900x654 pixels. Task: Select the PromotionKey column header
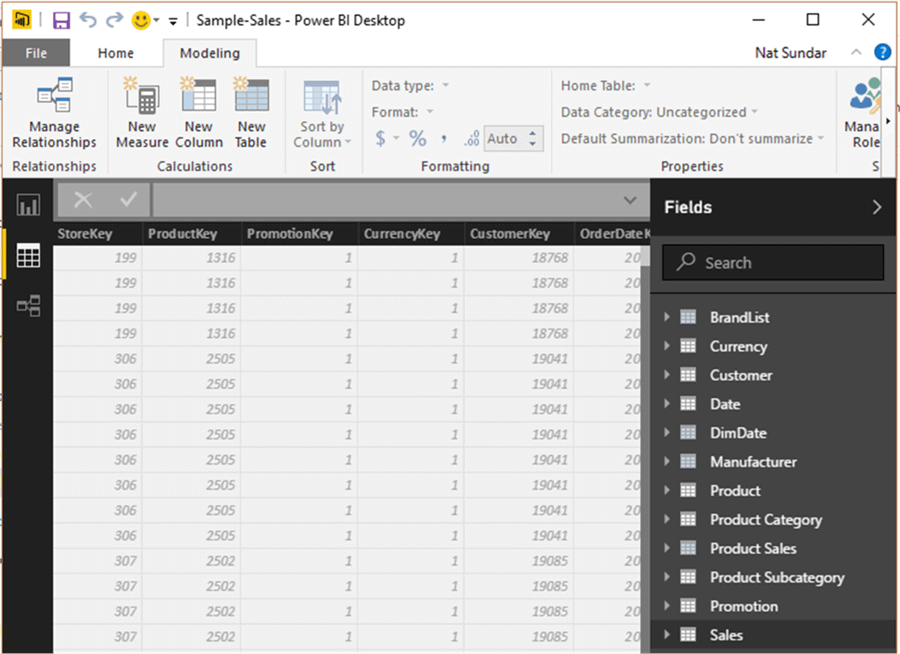[x=300, y=234]
